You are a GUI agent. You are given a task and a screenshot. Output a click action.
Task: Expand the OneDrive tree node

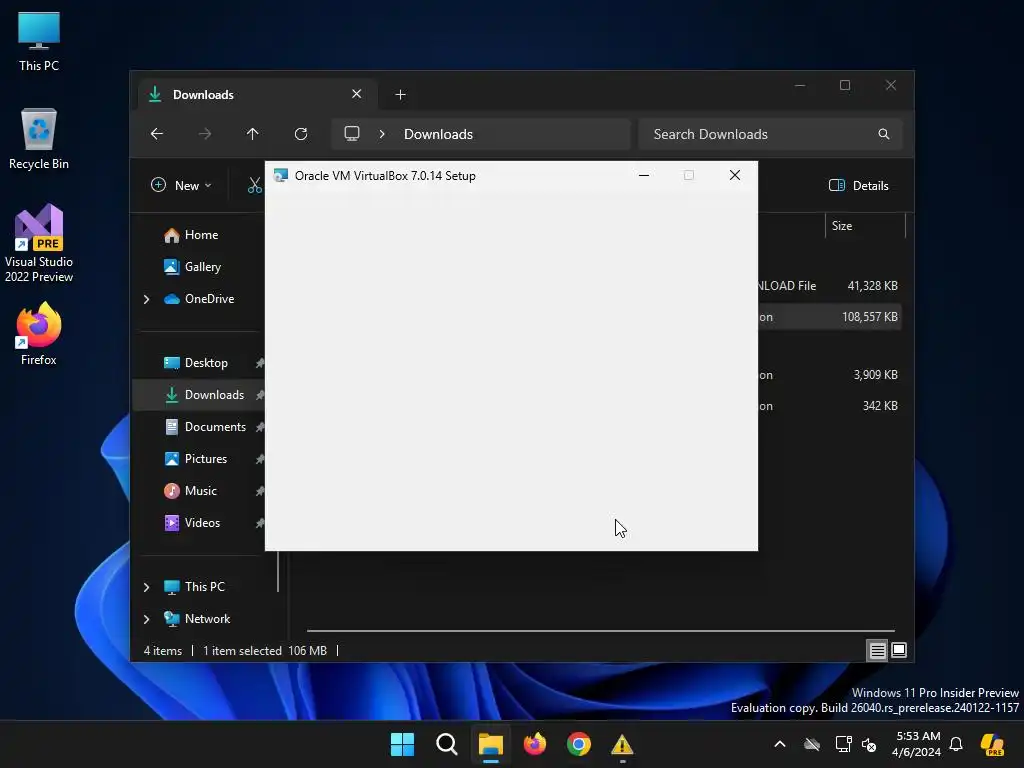(x=146, y=299)
